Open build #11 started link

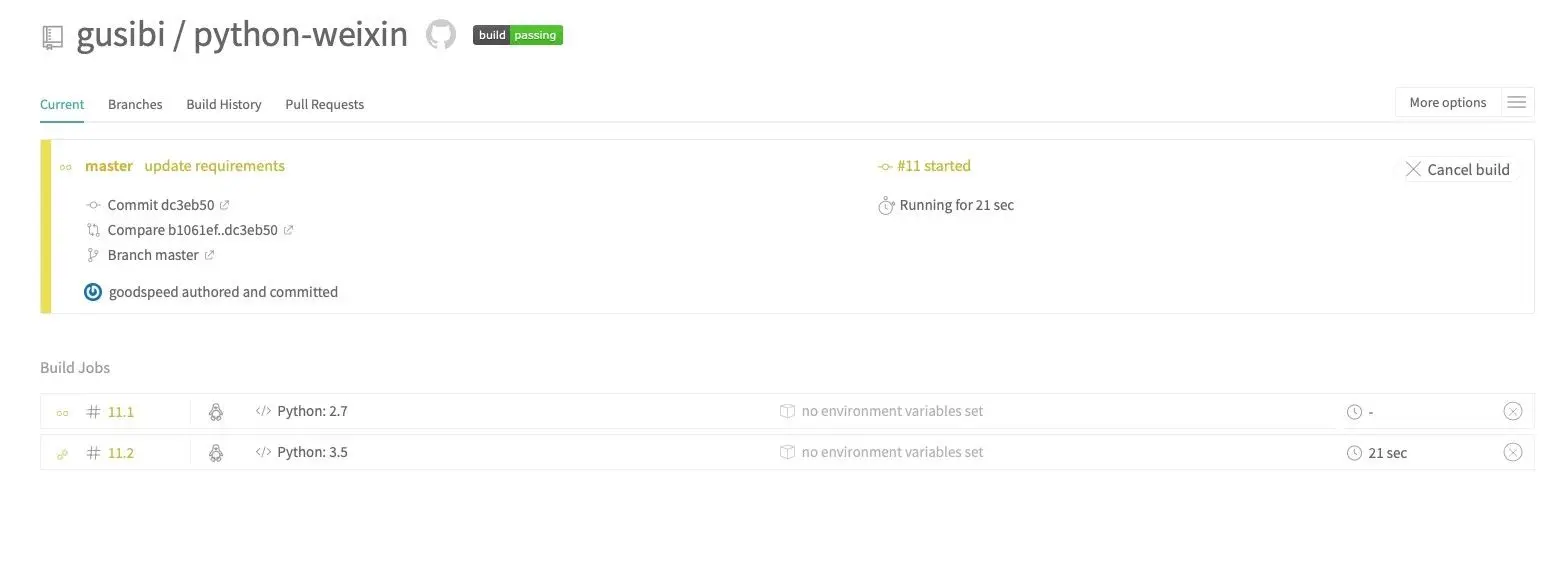[934, 166]
